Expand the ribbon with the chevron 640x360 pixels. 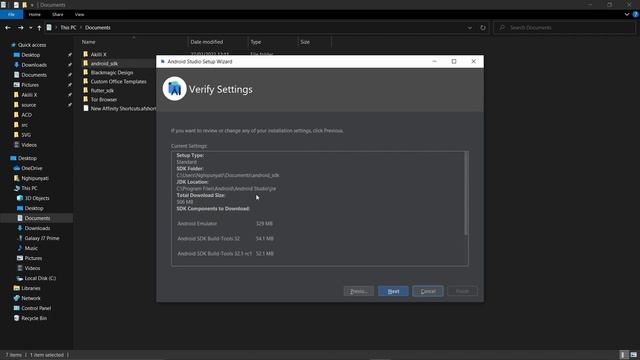click(x=627, y=14)
